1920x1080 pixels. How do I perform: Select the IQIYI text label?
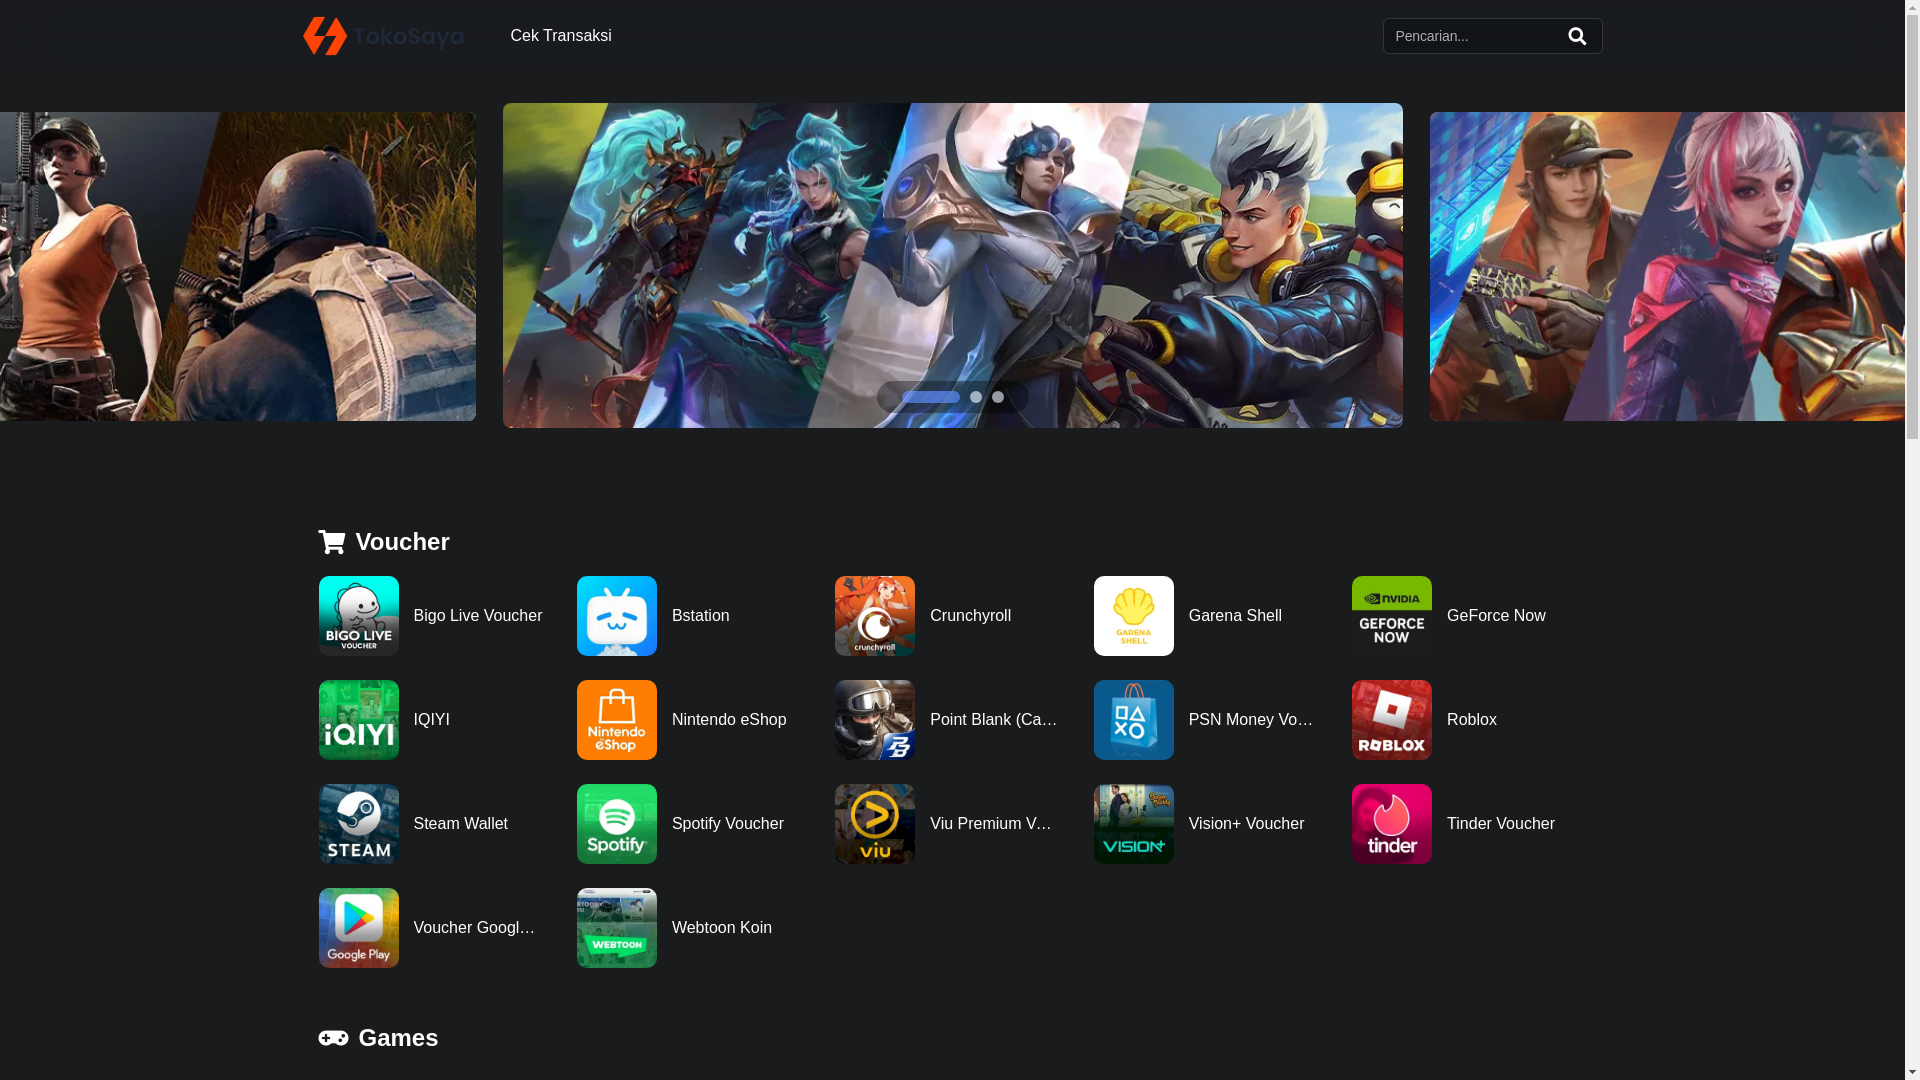432,720
